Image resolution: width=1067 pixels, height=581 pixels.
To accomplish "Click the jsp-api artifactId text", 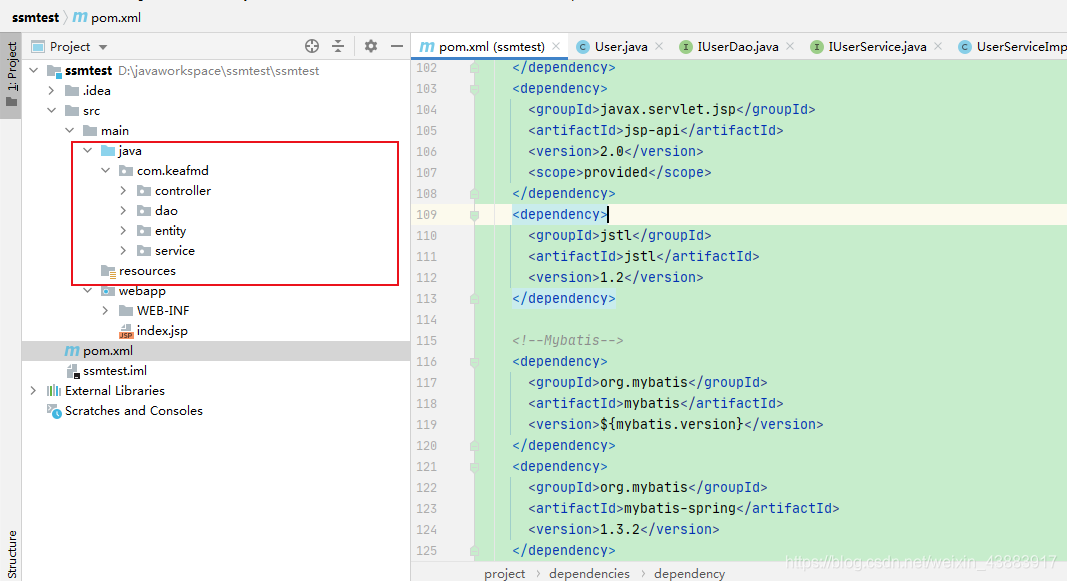I will coord(652,130).
